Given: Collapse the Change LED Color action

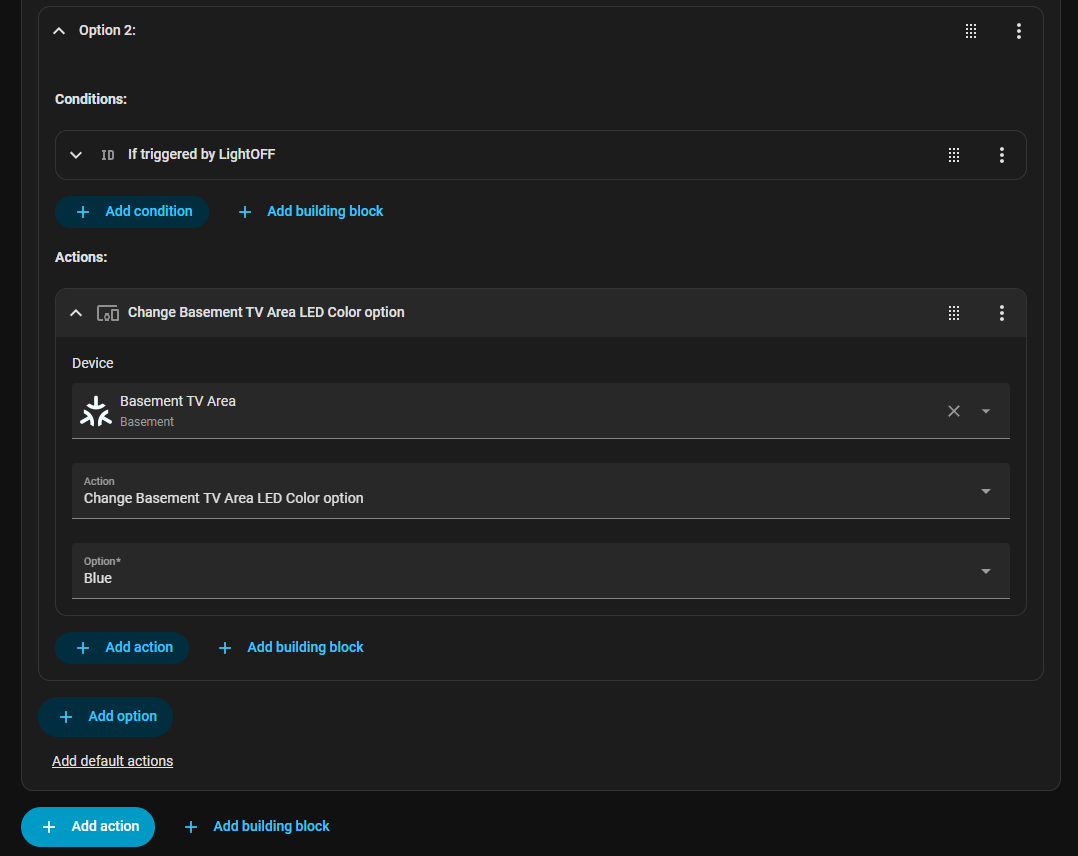Looking at the screenshot, I should coord(76,313).
